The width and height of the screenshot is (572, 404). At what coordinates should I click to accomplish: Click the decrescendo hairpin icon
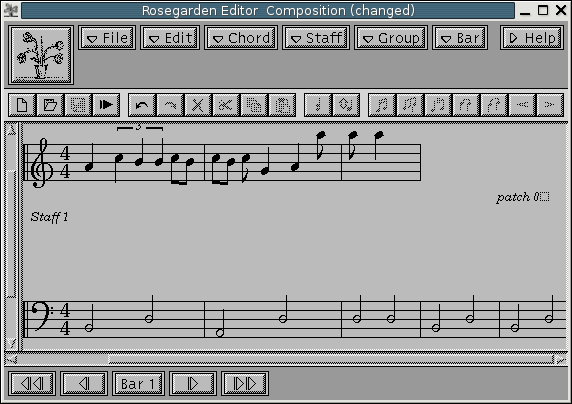550,105
